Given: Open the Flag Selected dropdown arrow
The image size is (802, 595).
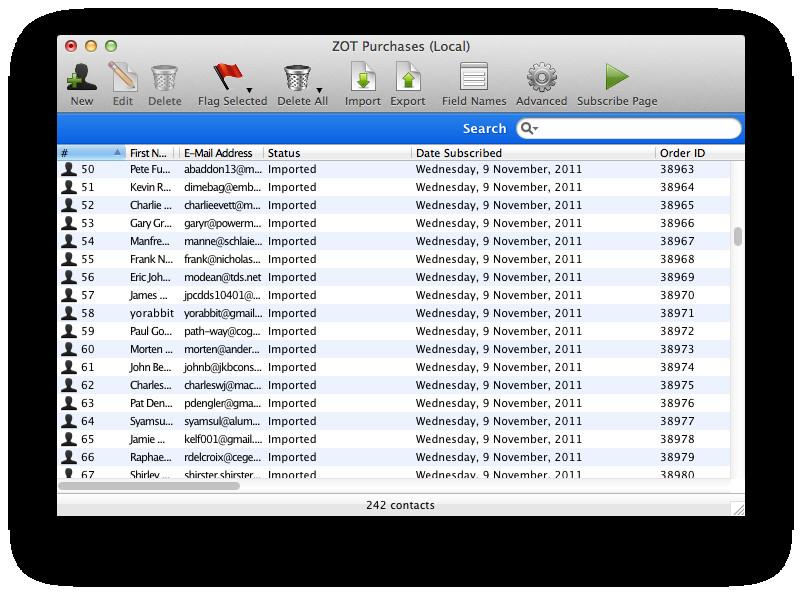Looking at the screenshot, I should (250, 90).
